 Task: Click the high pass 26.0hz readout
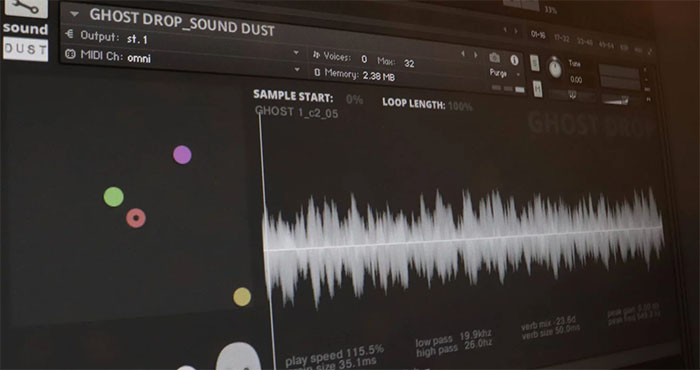pos(453,348)
